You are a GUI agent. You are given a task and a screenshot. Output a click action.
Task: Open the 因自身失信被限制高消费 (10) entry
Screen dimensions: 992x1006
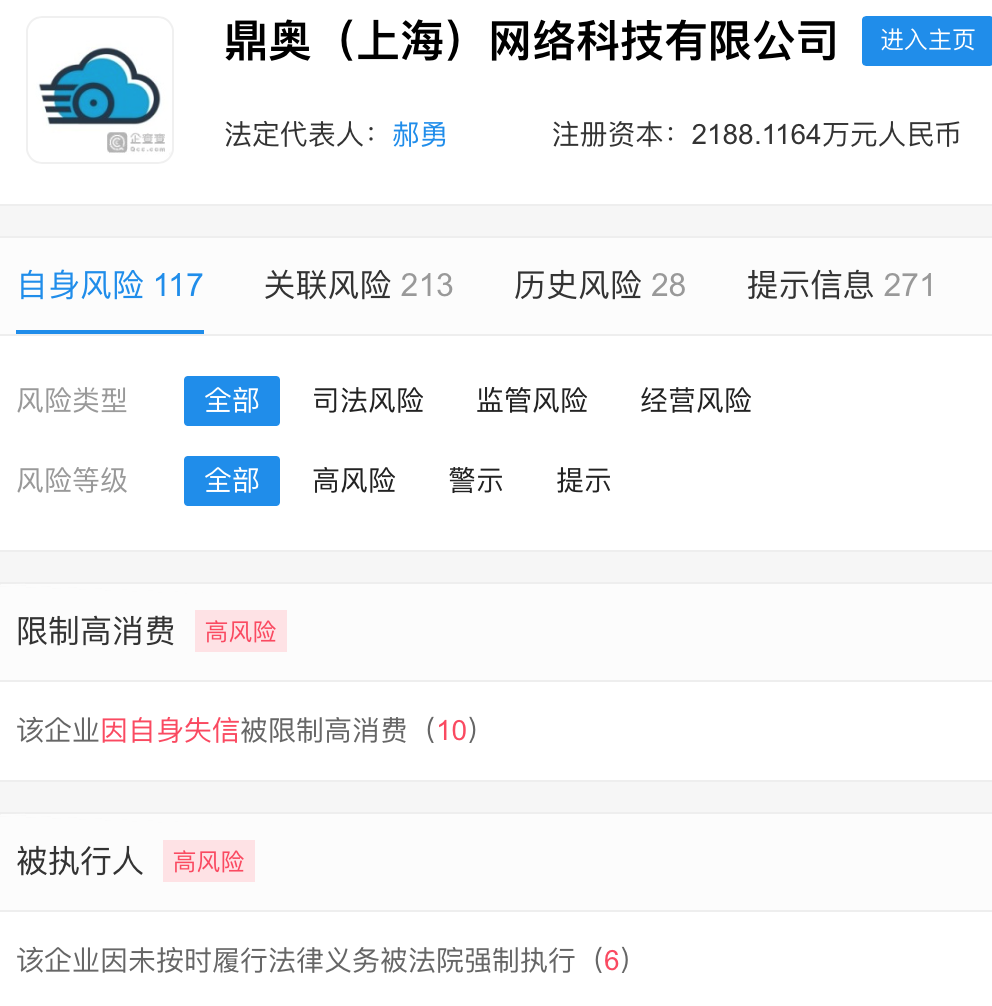pos(248,731)
